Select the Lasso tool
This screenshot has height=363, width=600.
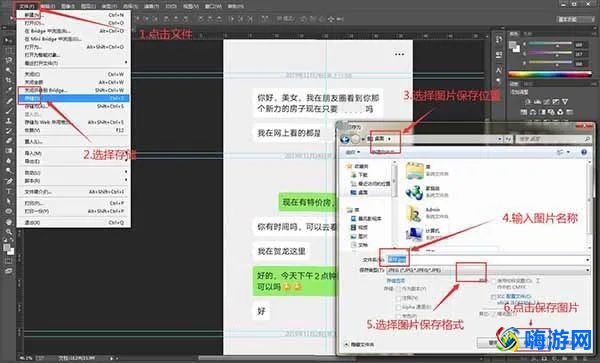[8, 60]
